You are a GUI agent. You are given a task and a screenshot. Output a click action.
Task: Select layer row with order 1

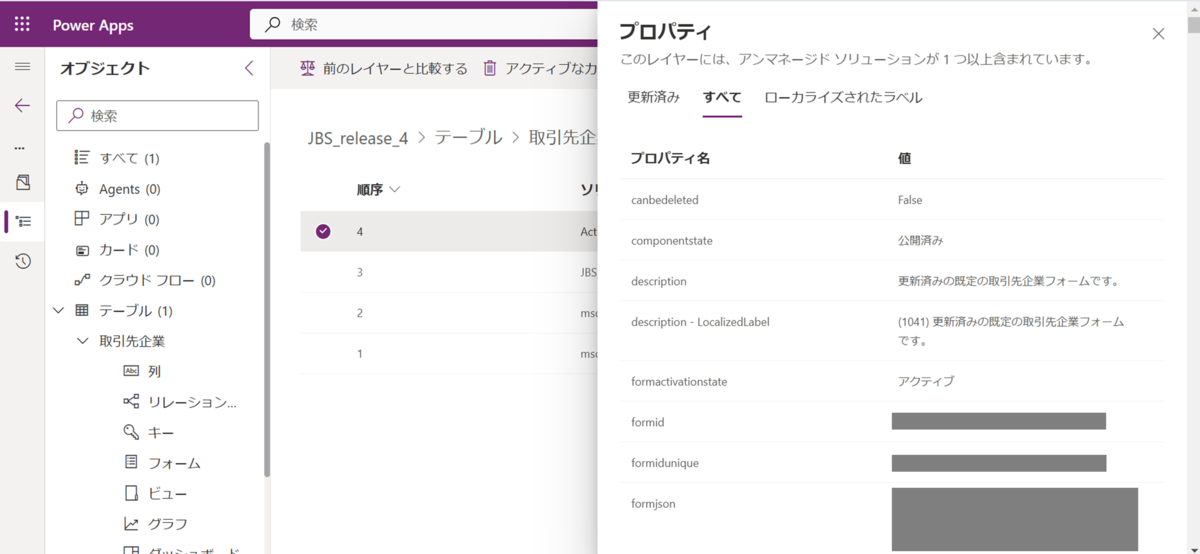click(449, 354)
